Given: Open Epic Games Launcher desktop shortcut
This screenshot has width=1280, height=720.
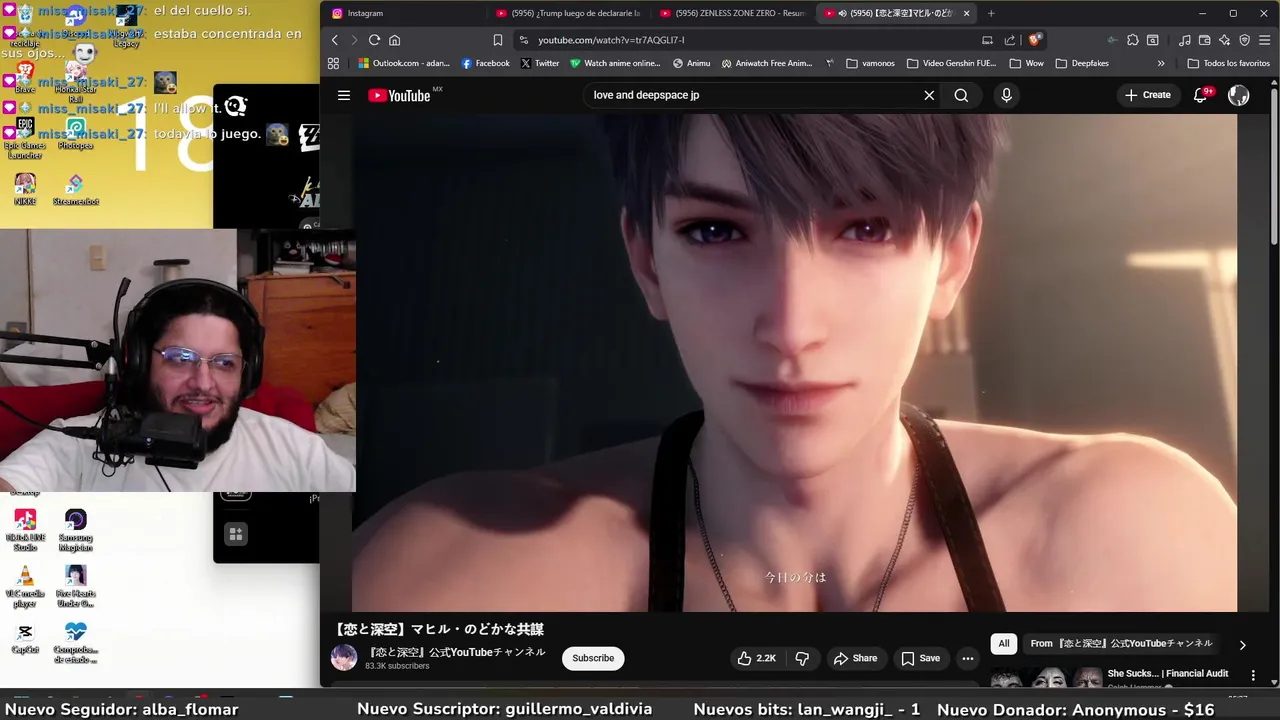Looking at the screenshot, I should [25, 138].
